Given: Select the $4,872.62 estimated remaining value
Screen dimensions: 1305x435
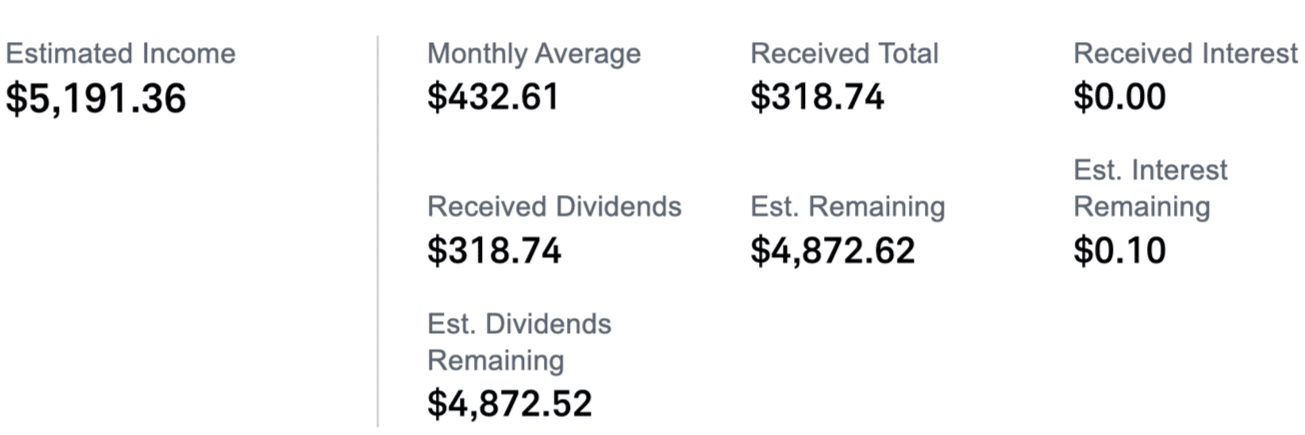Looking at the screenshot, I should point(833,251).
